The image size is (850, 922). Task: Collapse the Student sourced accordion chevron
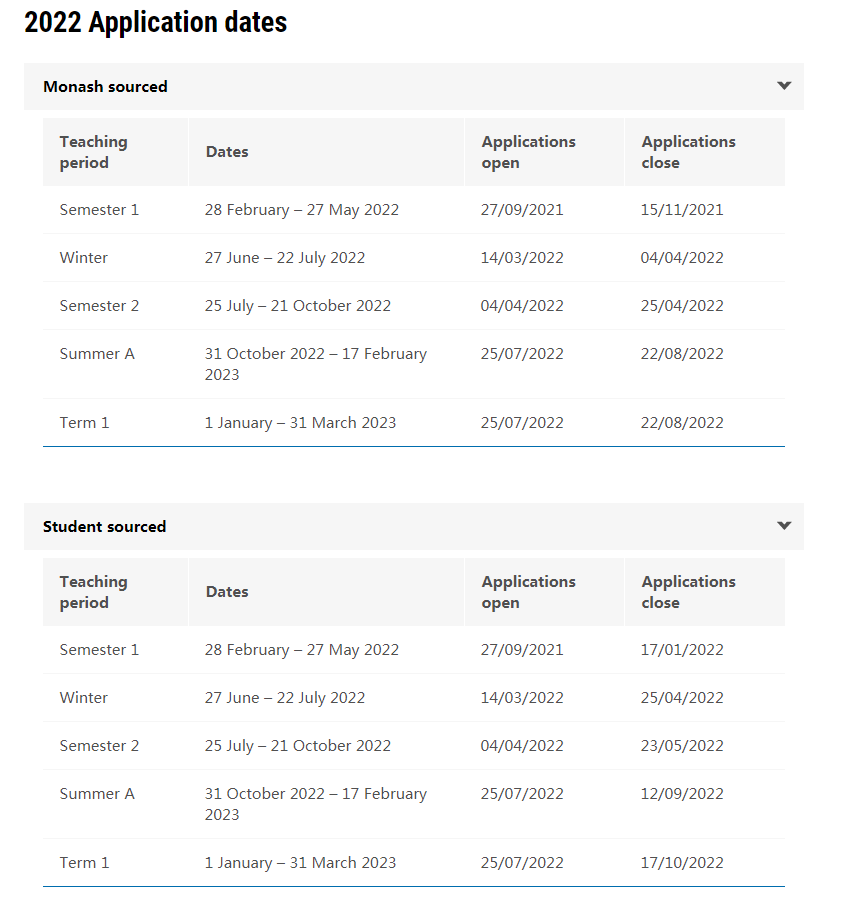coord(784,526)
